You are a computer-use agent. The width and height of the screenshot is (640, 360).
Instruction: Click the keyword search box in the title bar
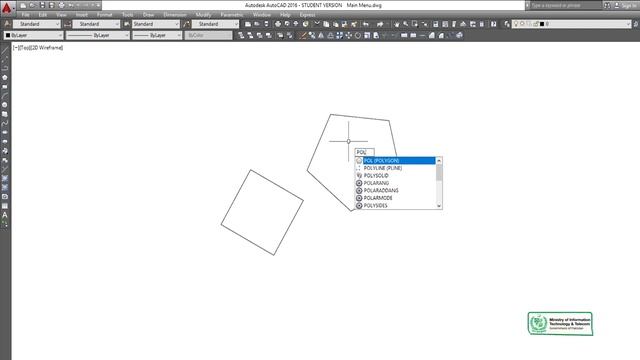click(x=565, y=5)
